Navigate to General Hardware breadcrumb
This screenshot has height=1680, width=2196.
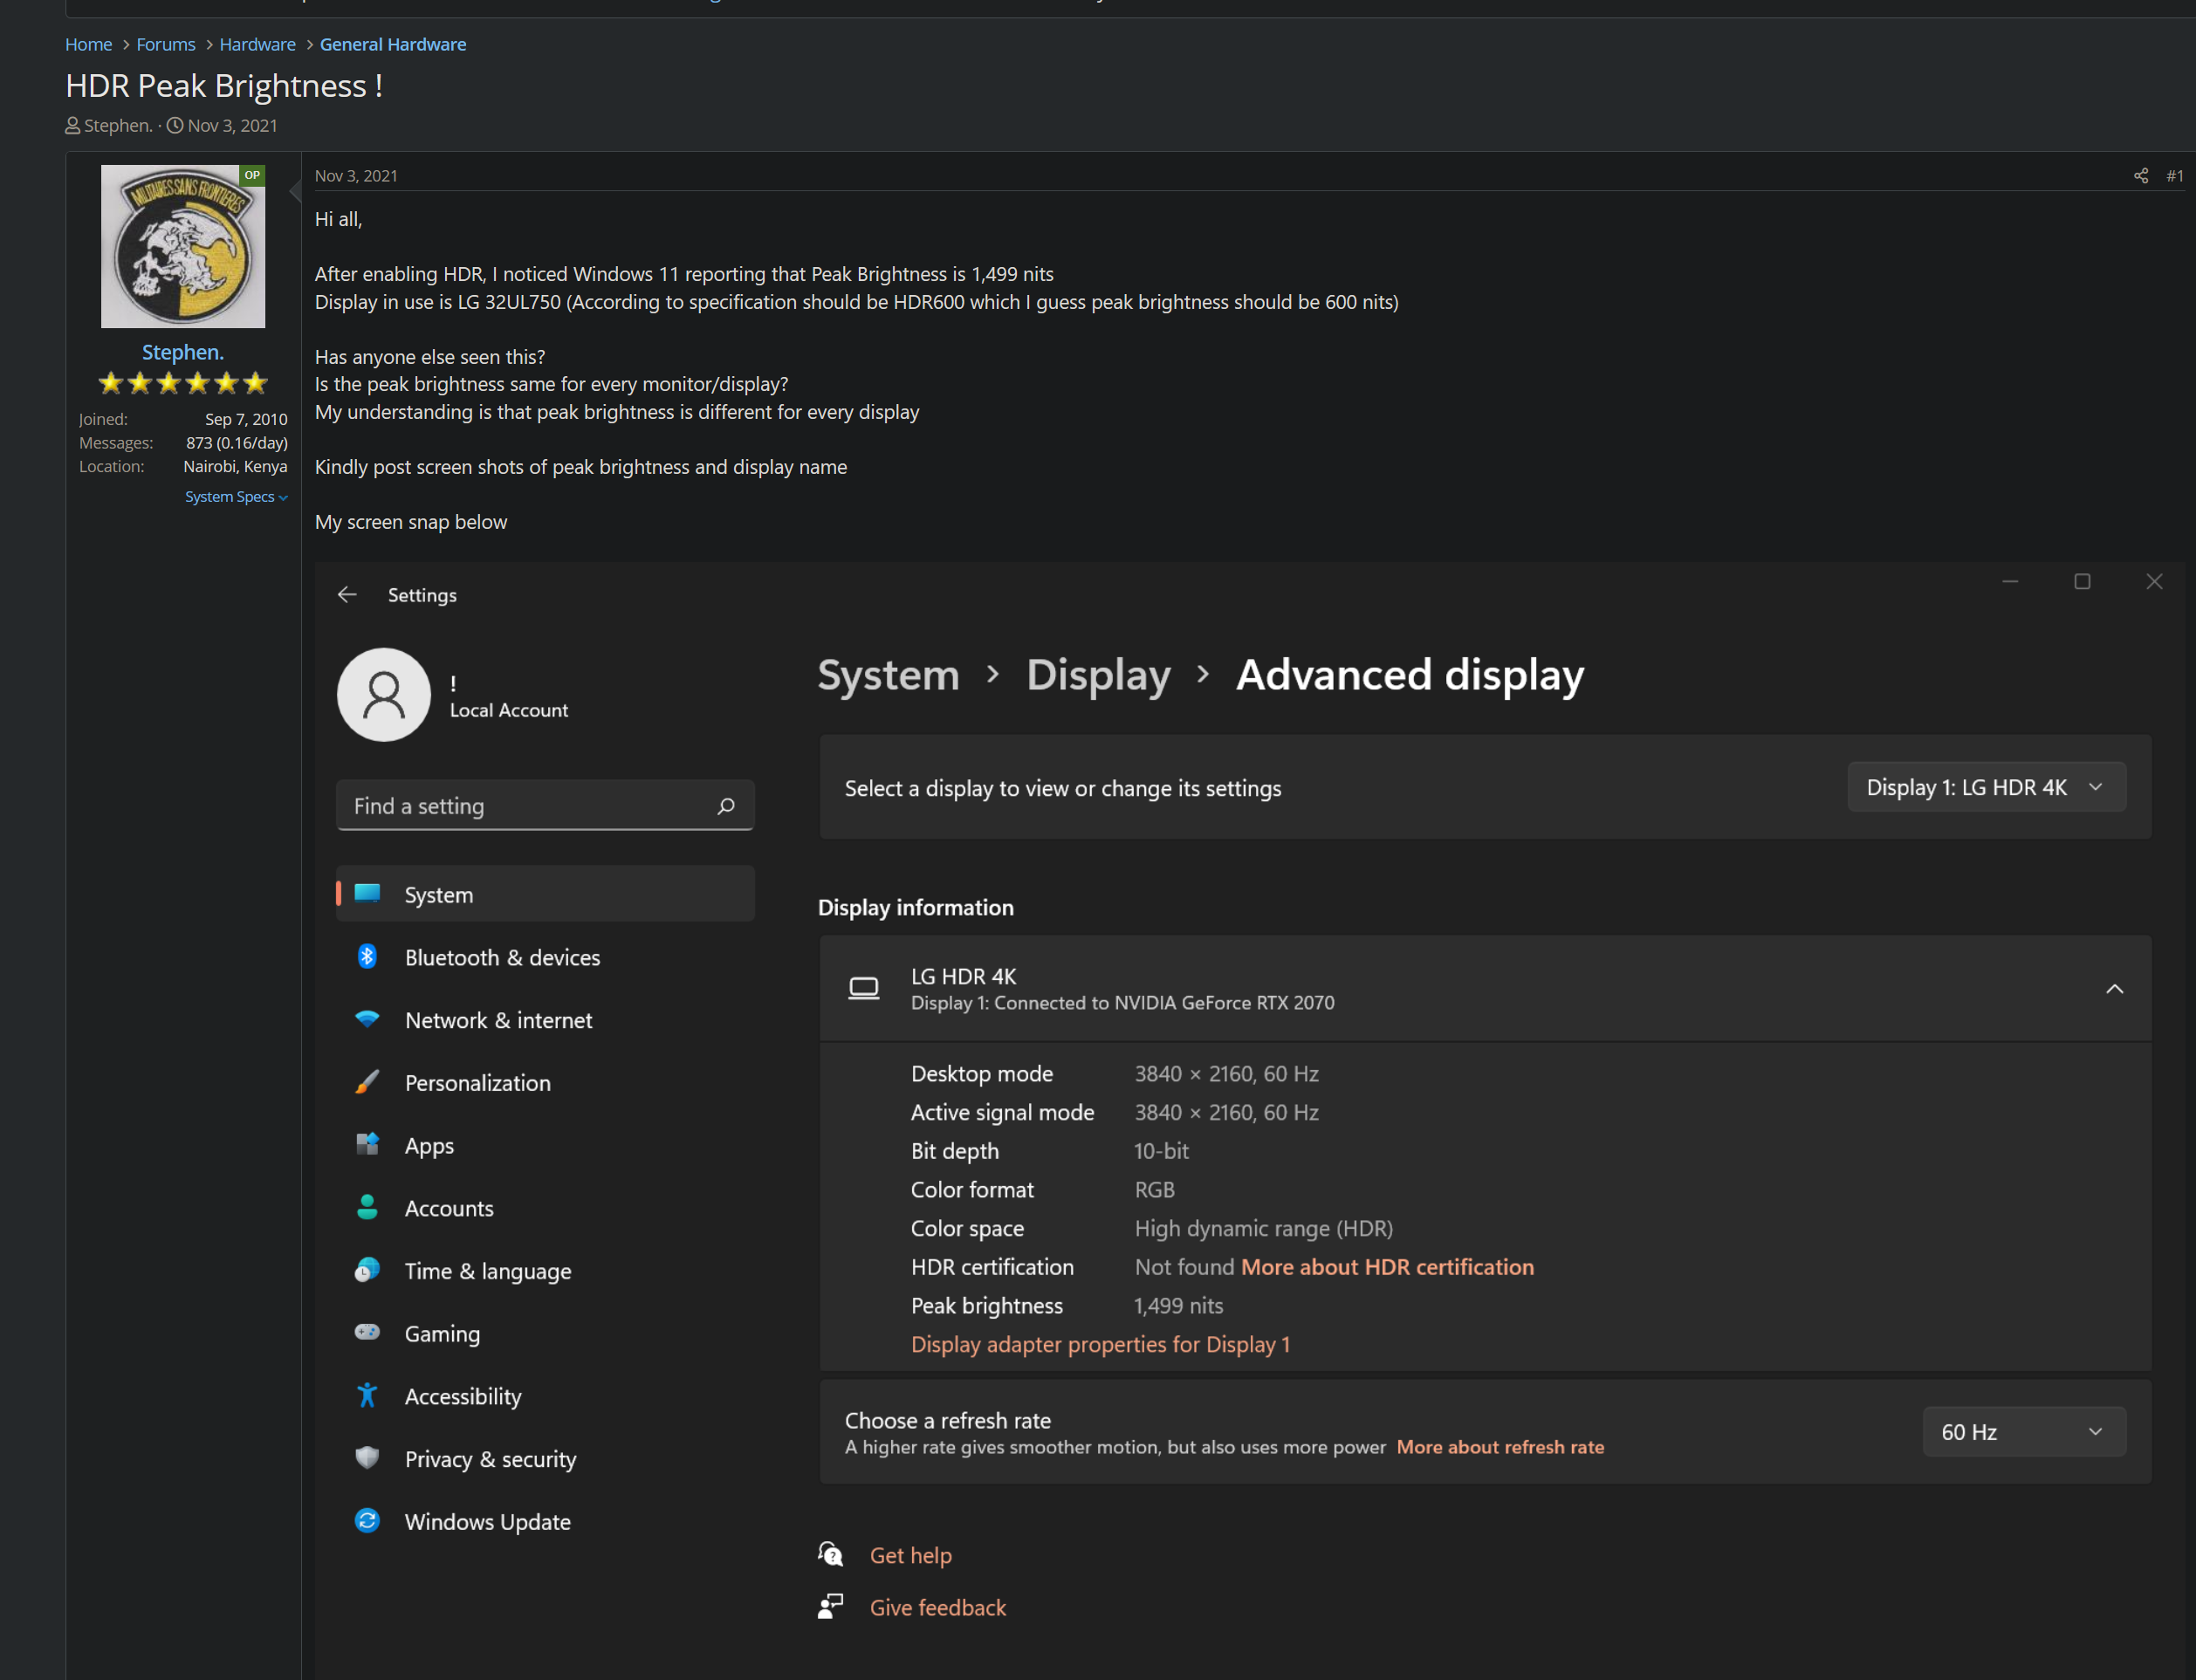(392, 44)
